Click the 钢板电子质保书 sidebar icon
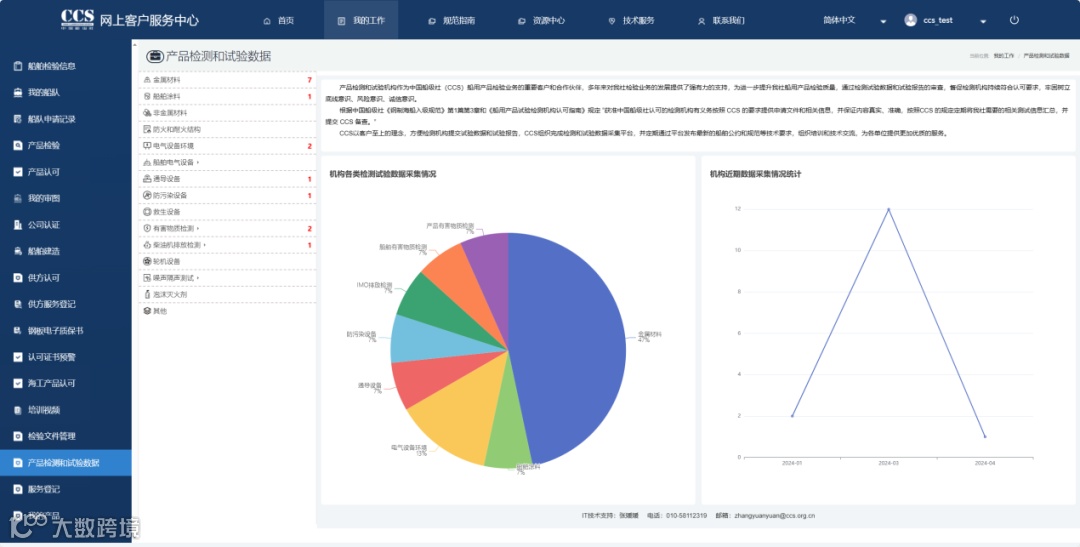1080x547 pixels. click(19, 331)
